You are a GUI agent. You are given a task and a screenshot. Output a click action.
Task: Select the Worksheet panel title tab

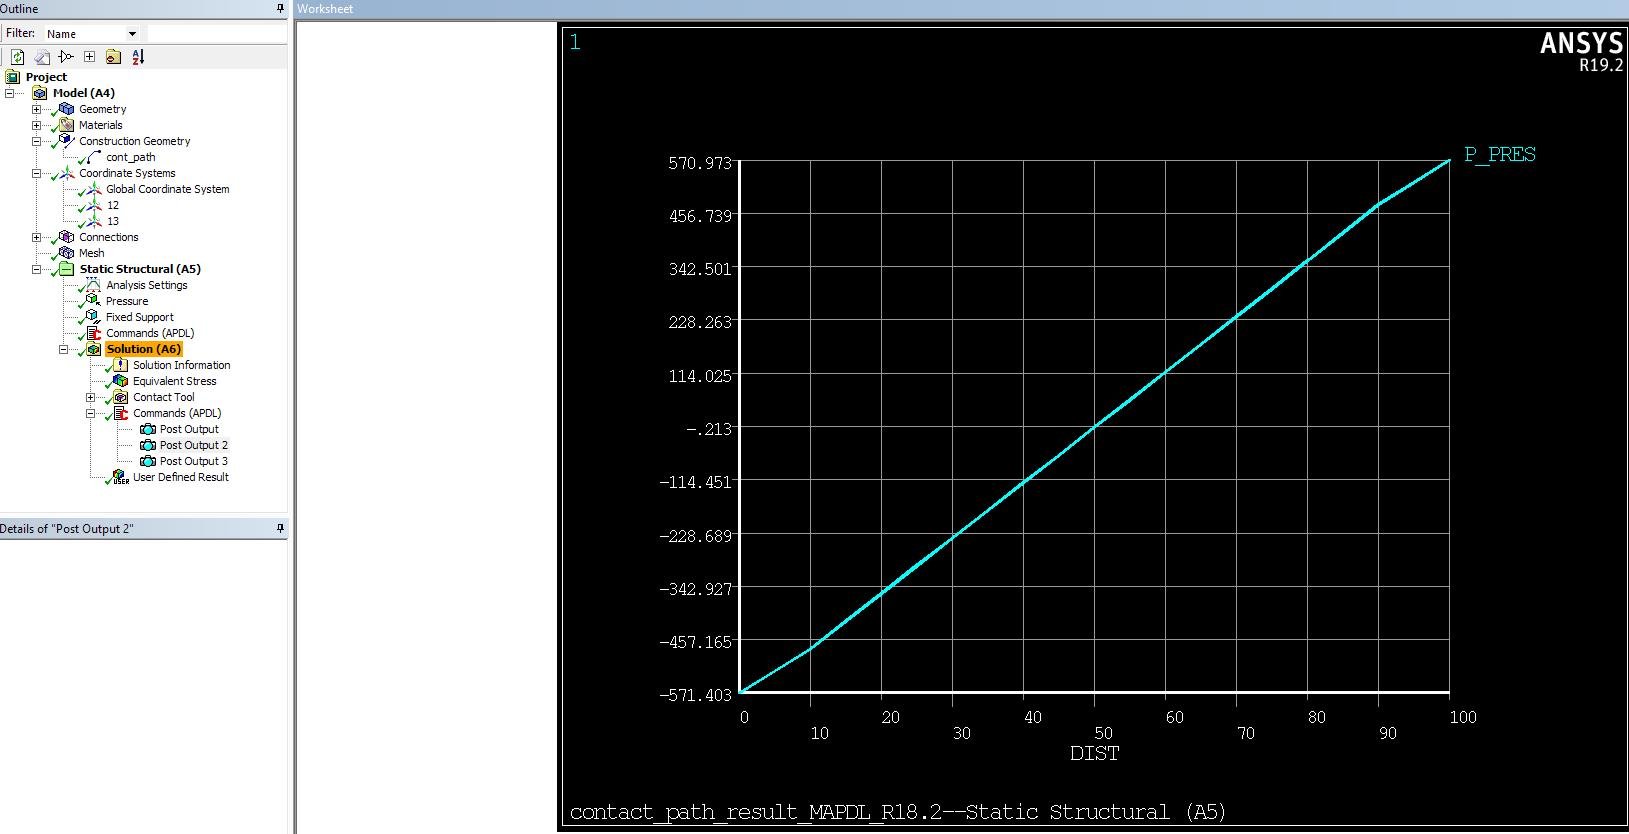coord(325,8)
